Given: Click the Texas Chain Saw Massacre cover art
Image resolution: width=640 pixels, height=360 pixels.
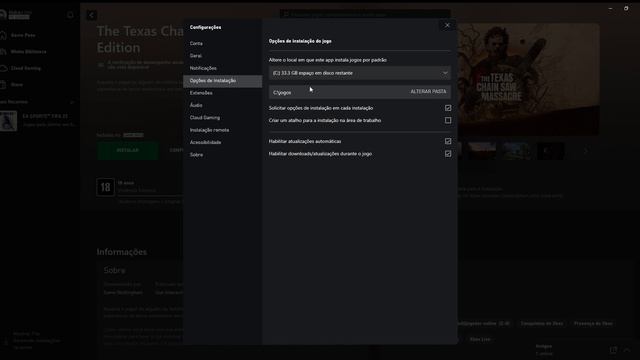Looking at the screenshot, I should click(529, 79).
